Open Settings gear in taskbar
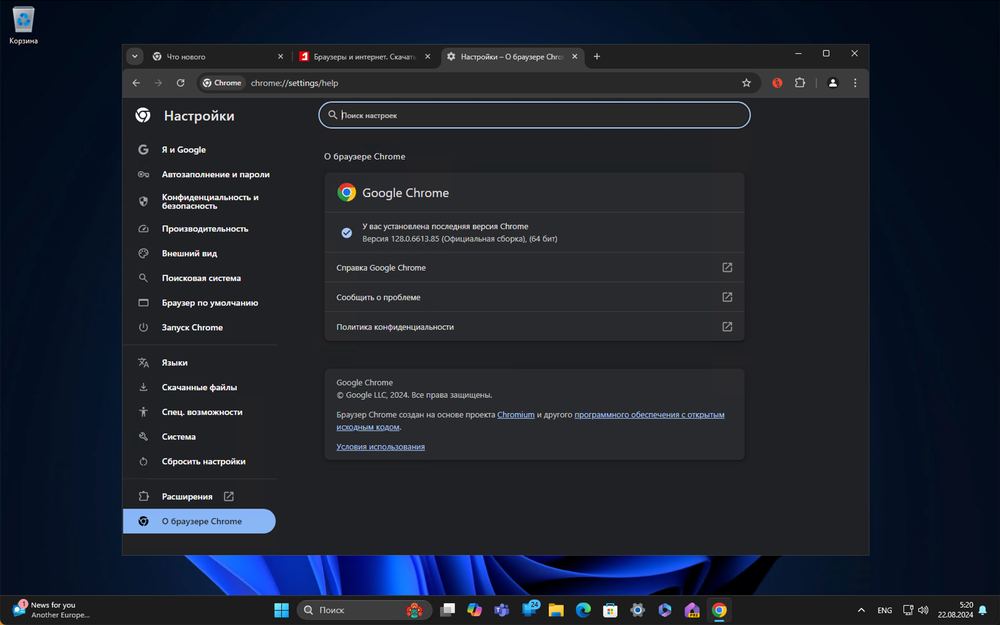Viewport: 1000px width, 625px height. [x=638, y=610]
